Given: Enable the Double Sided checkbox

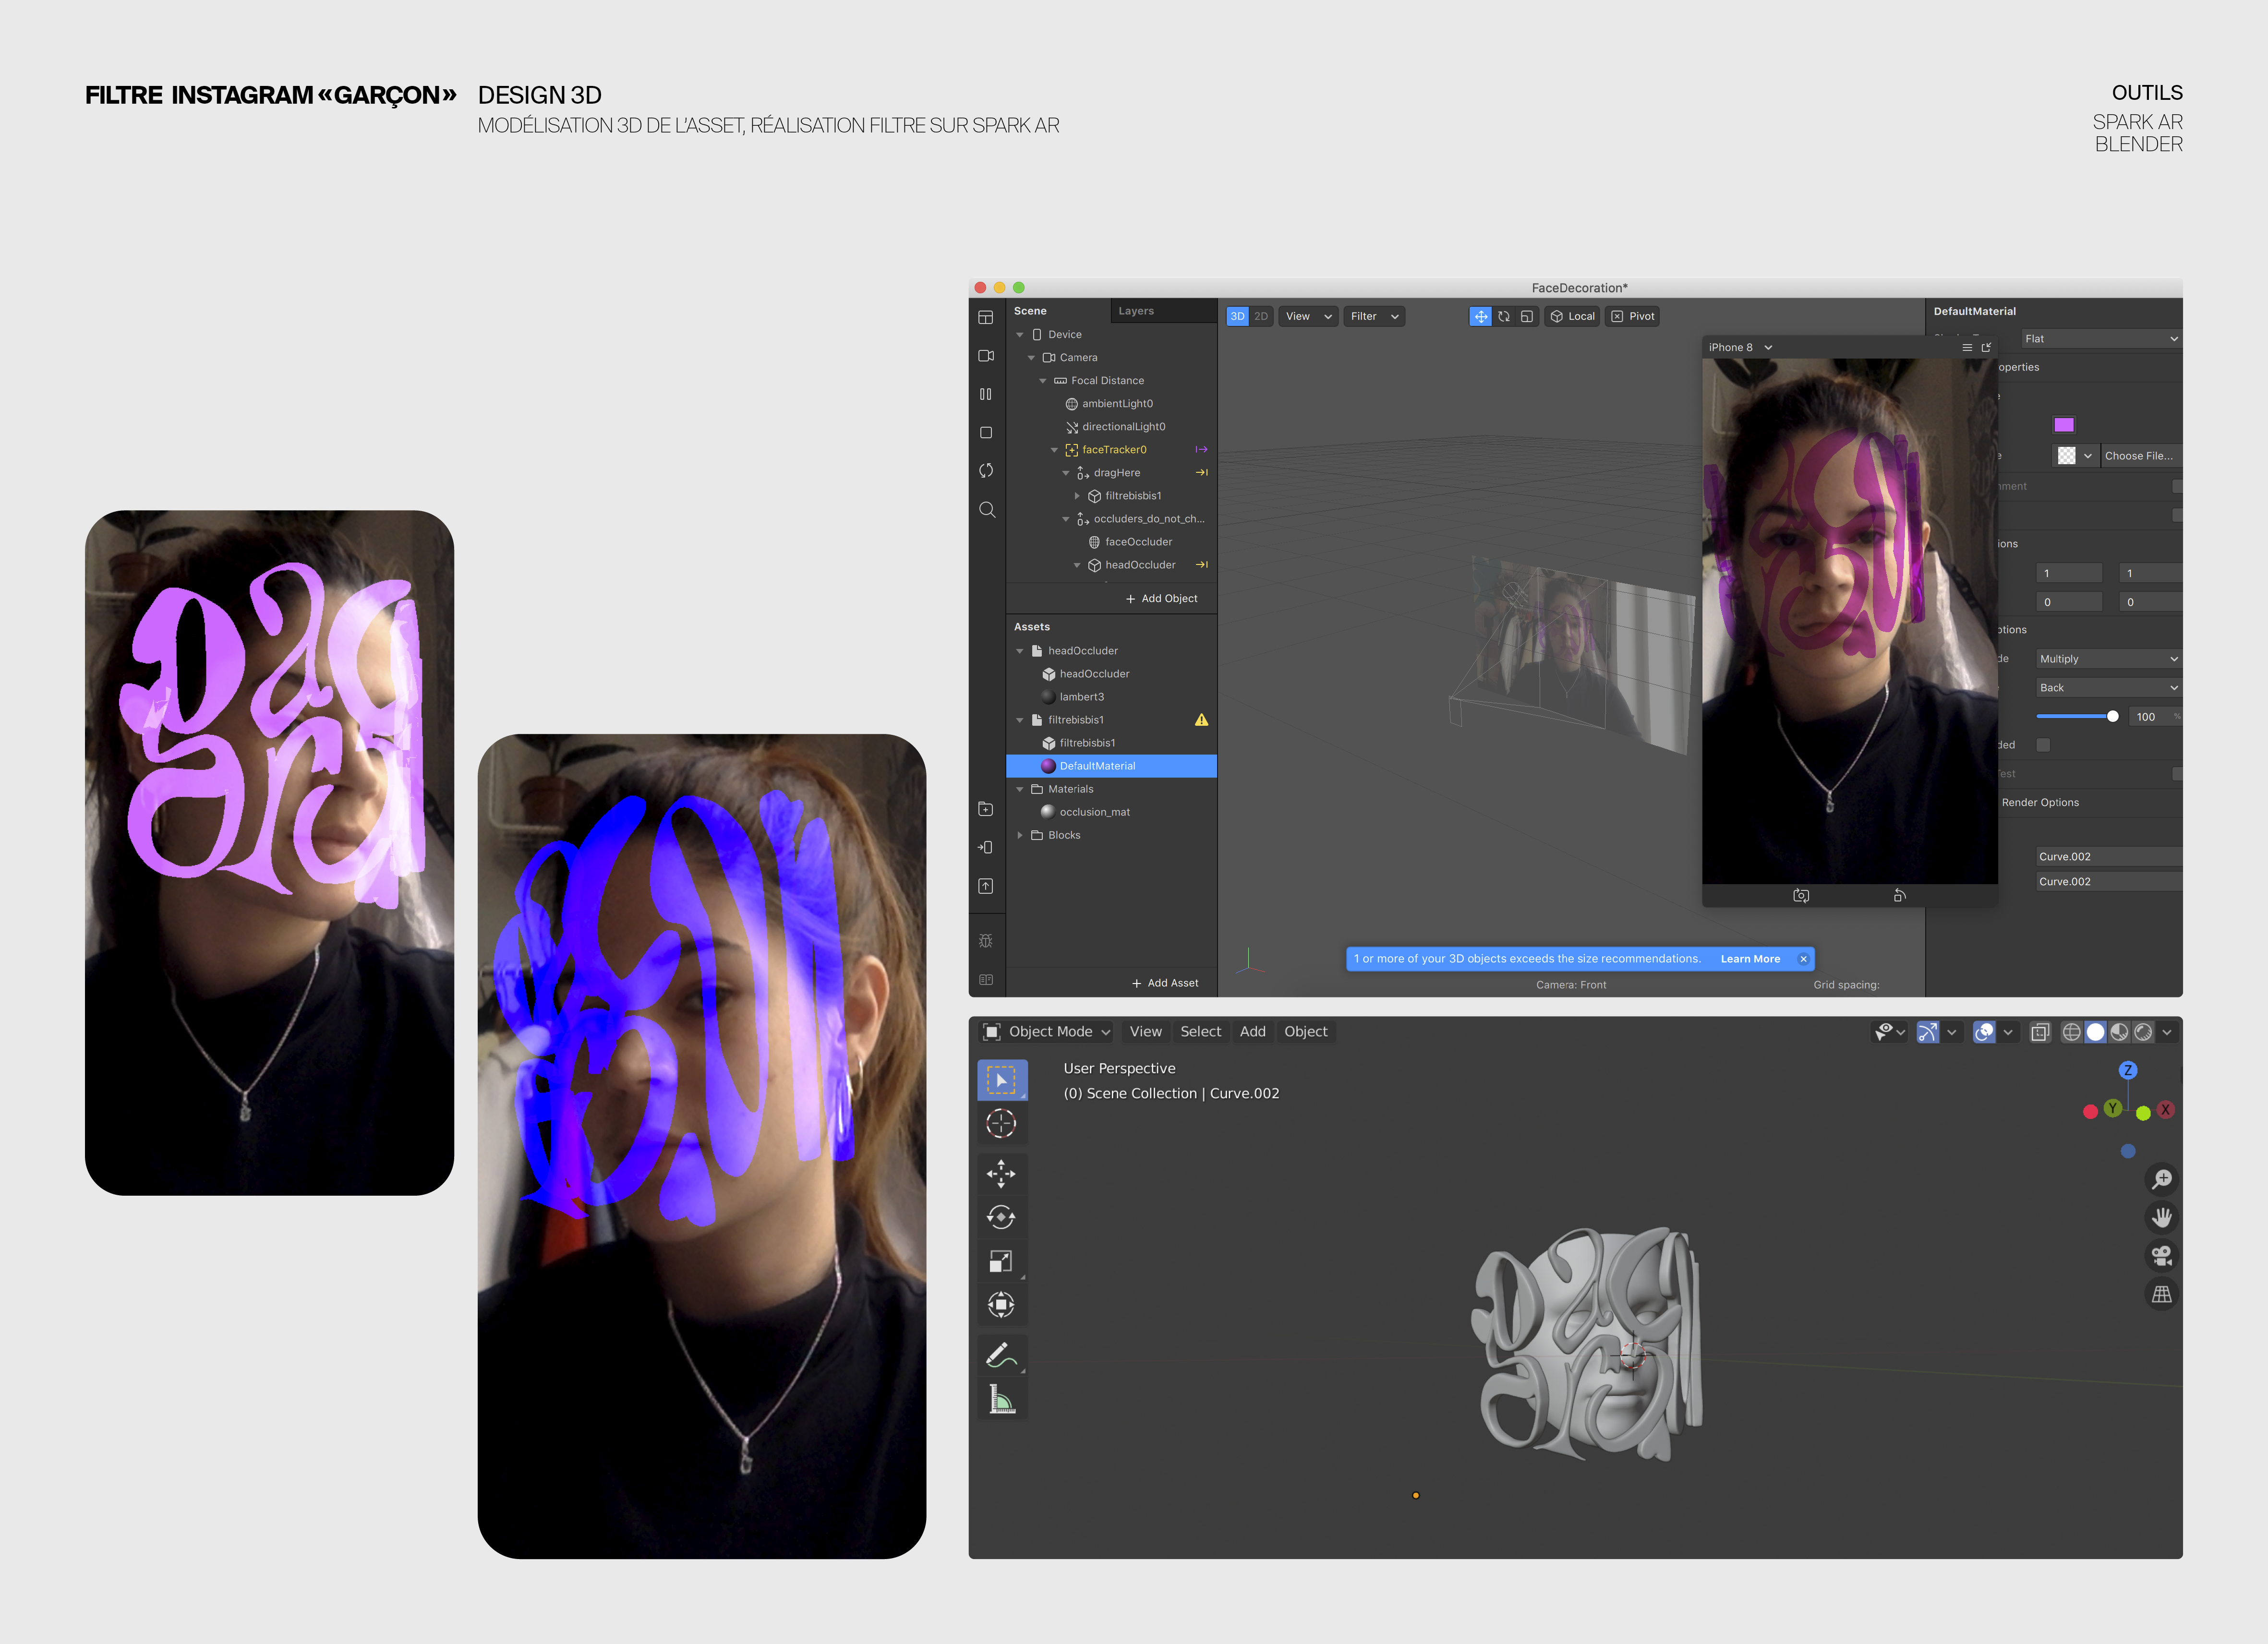Looking at the screenshot, I should click(x=2043, y=745).
